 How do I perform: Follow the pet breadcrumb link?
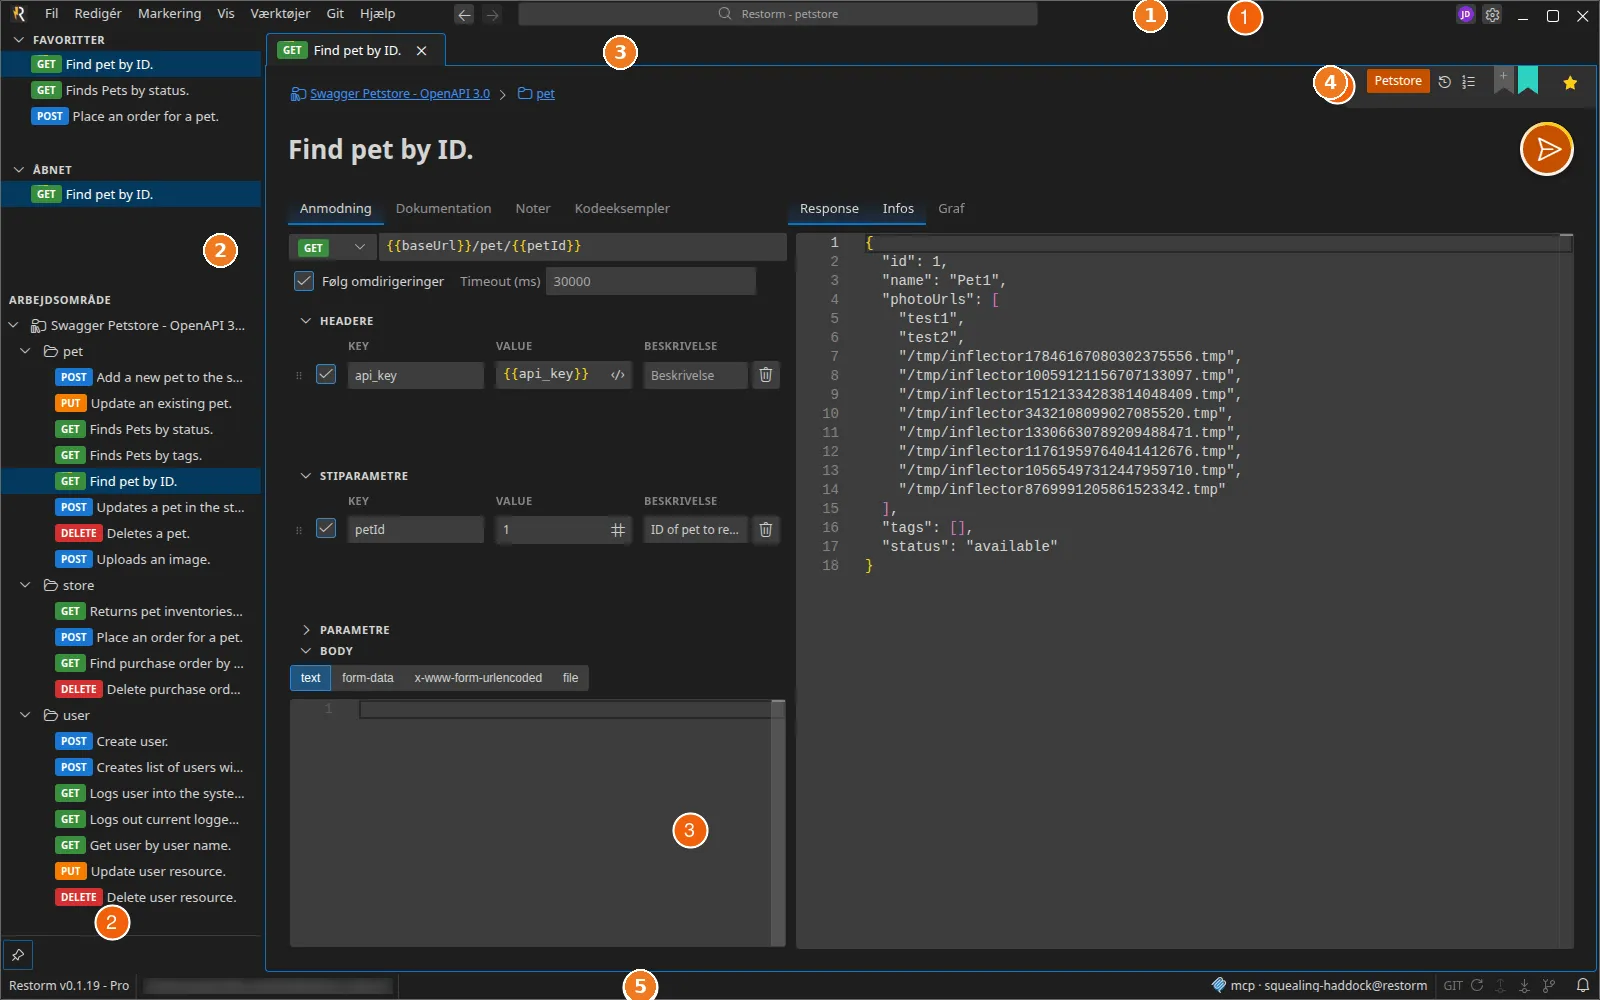coord(545,94)
